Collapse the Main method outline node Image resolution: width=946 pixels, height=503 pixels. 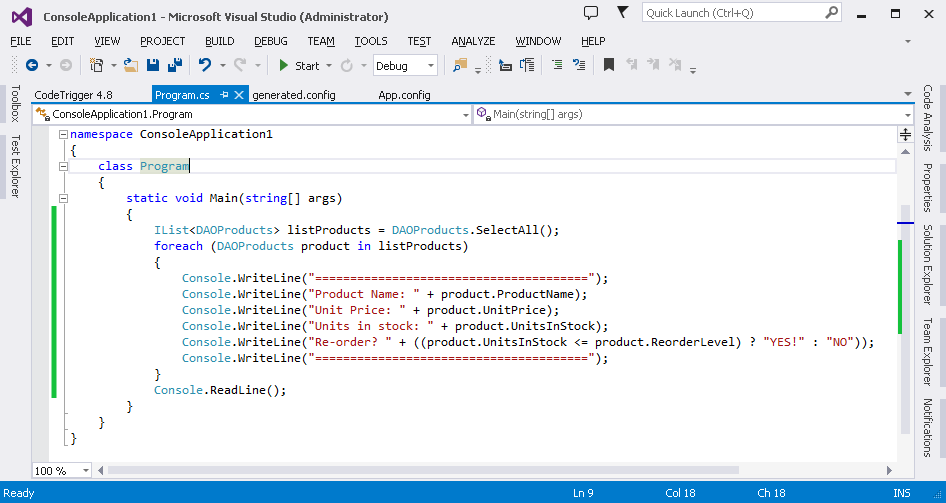pyautogui.click(x=63, y=199)
